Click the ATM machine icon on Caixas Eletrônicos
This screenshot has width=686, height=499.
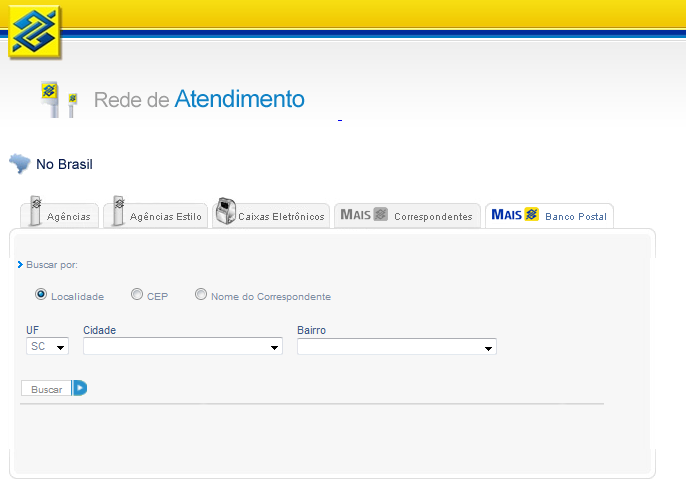tap(226, 213)
